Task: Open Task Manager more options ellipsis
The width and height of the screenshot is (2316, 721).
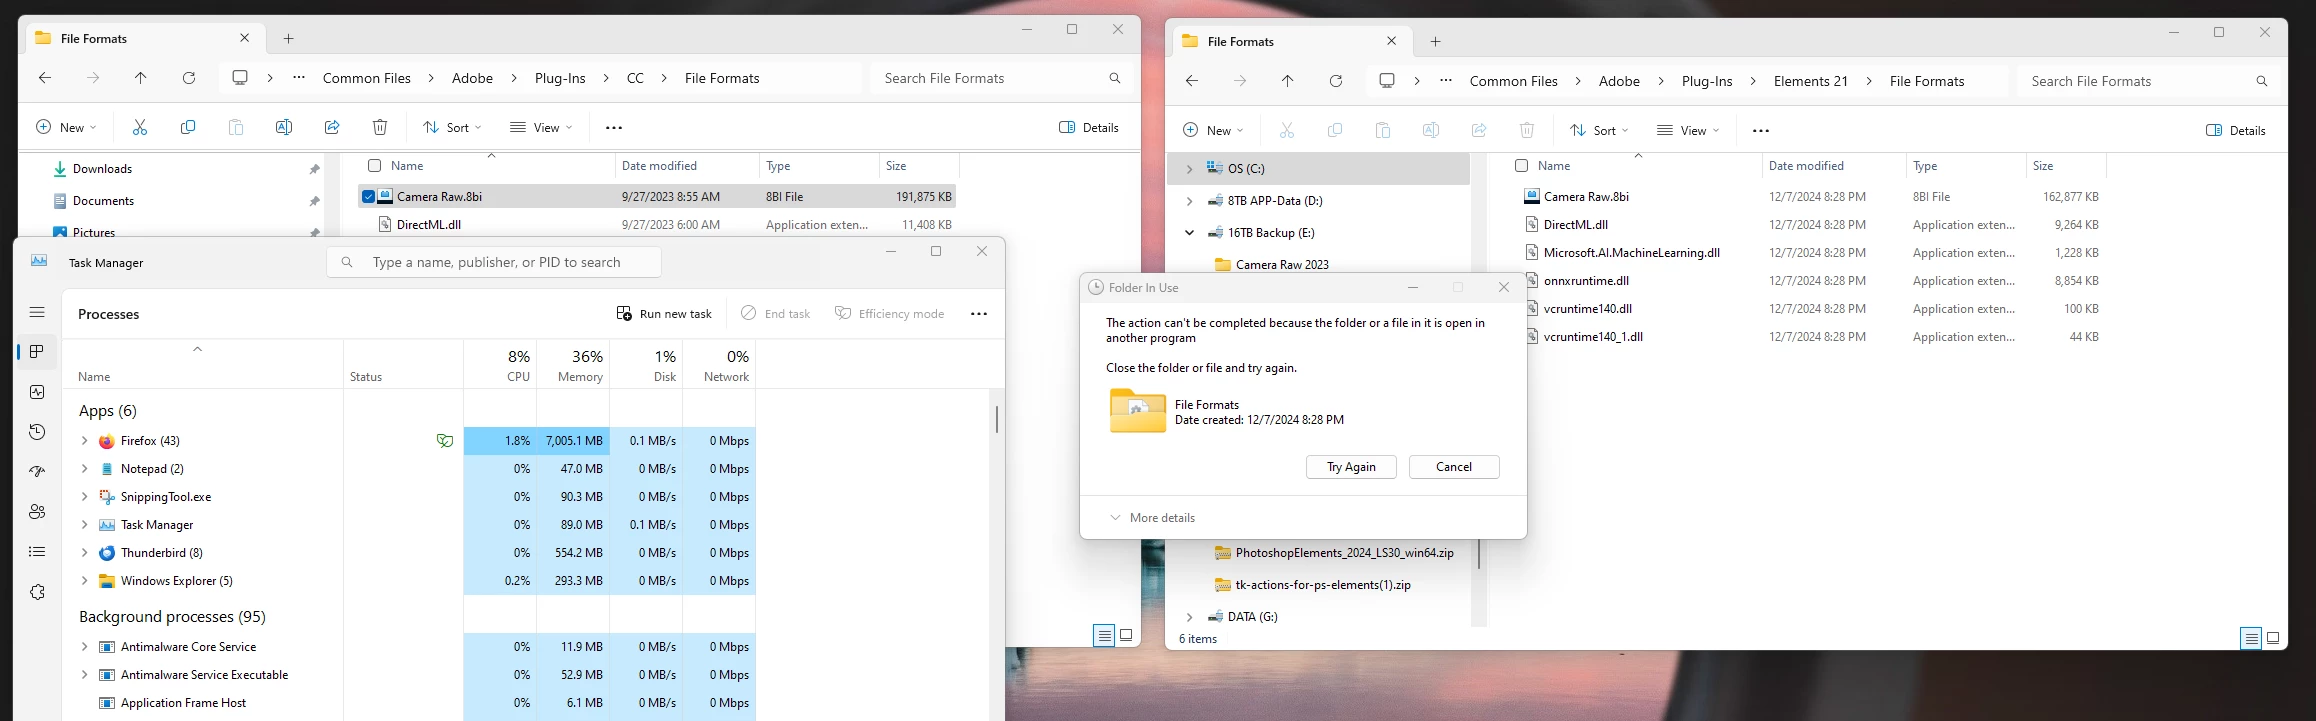Action: coord(979,314)
